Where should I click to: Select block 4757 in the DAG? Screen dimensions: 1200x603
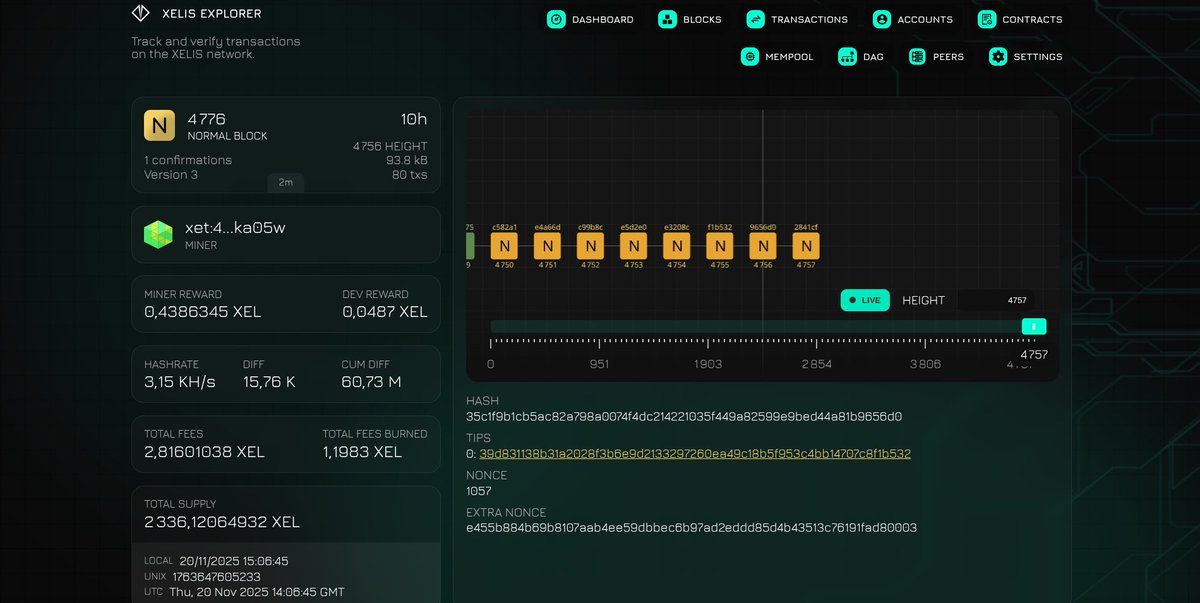pyautogui.click(x=806, y=246)
